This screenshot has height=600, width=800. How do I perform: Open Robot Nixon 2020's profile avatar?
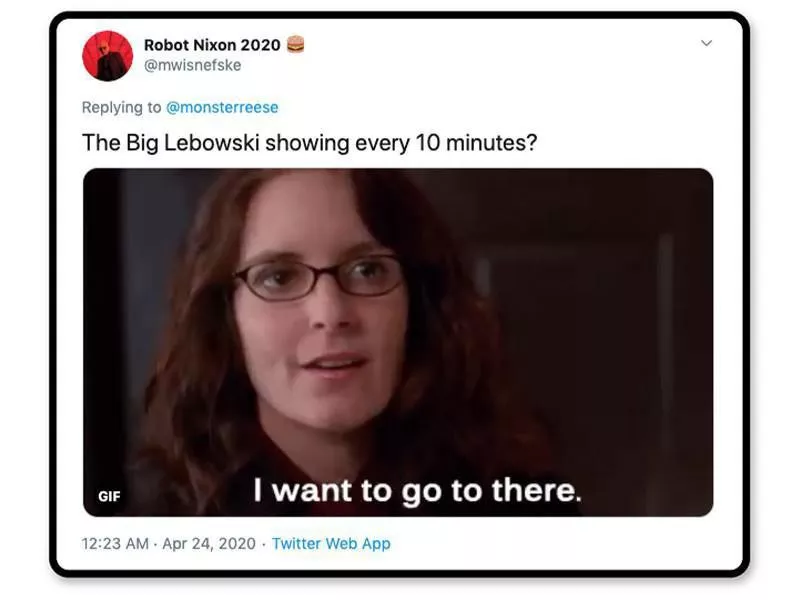coord(108,56)
